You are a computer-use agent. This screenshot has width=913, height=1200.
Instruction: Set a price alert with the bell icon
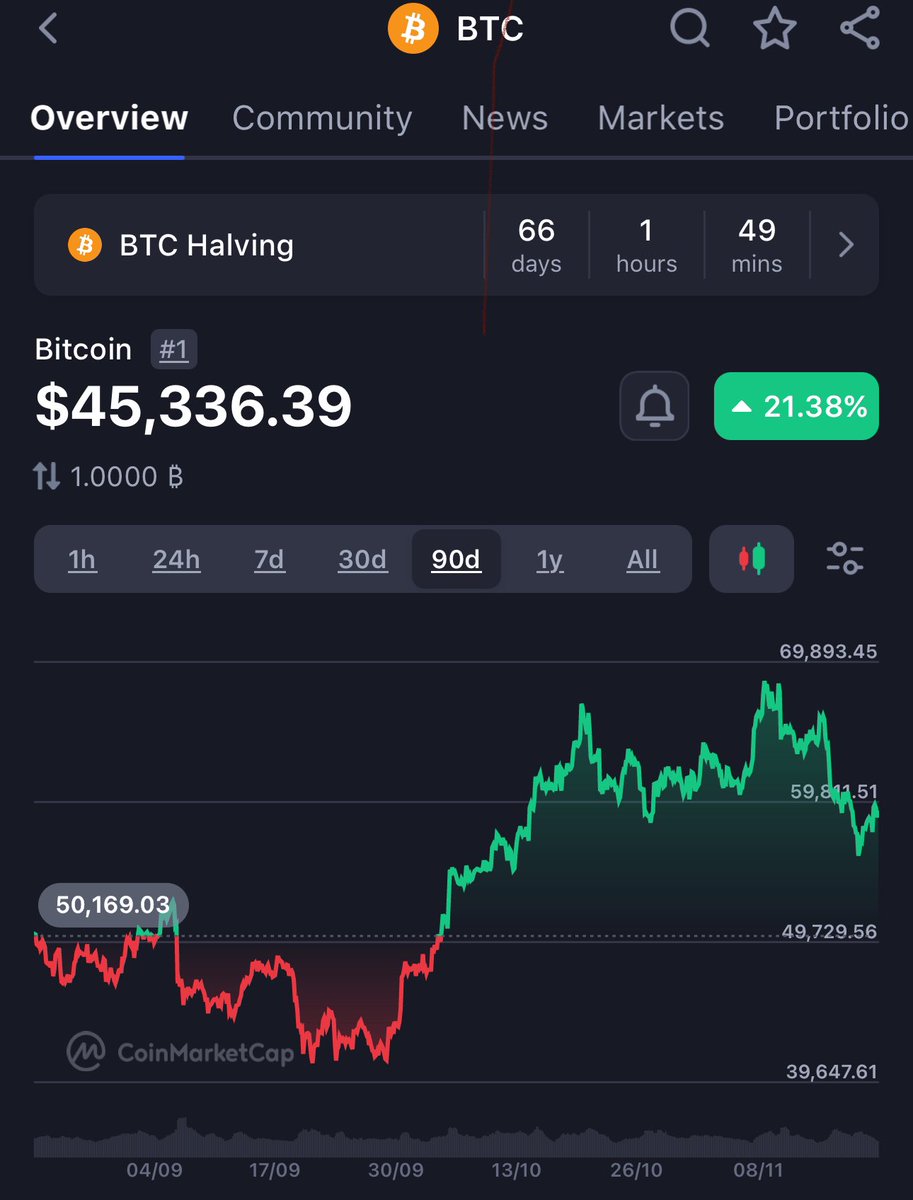pos(654,406)
